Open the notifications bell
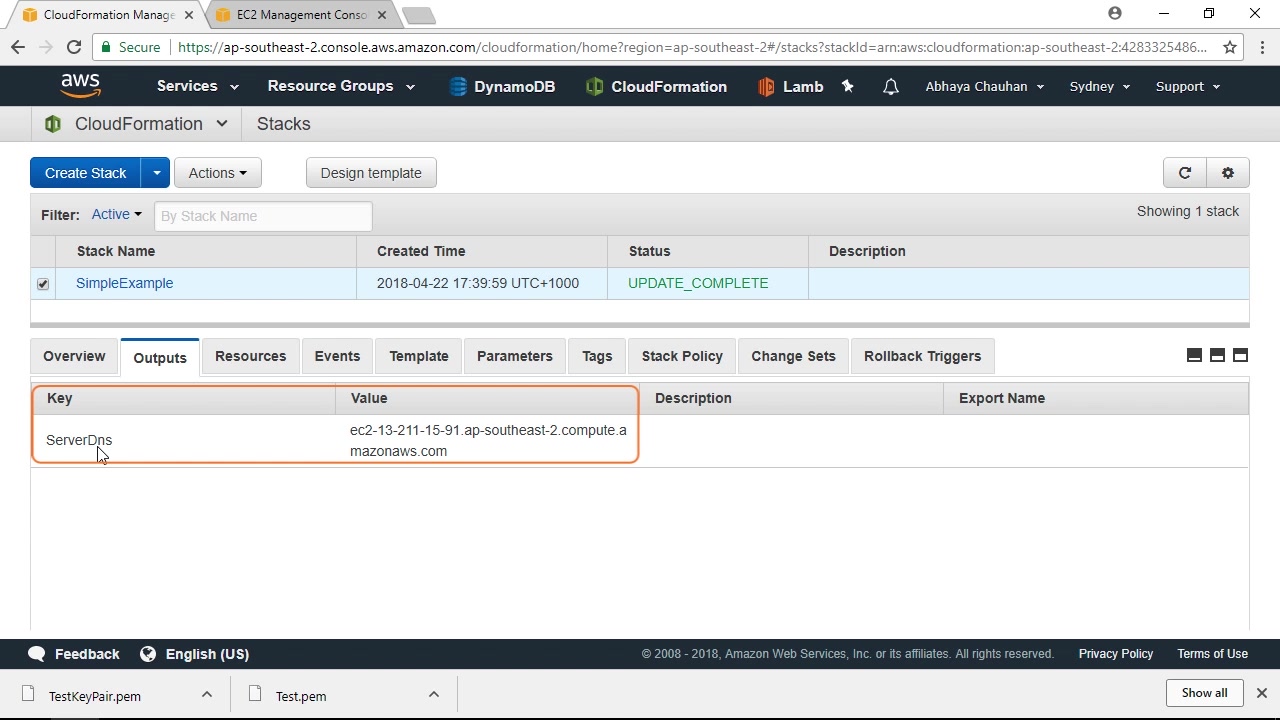Viewport: 1280px width, 720px height. point(891,87)
